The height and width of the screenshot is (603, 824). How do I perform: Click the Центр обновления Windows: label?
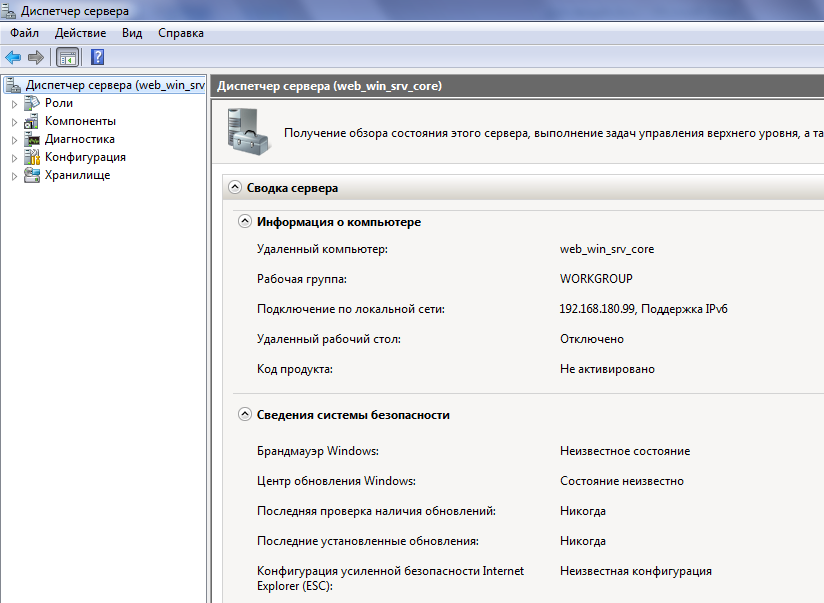[x=336, y=481]
